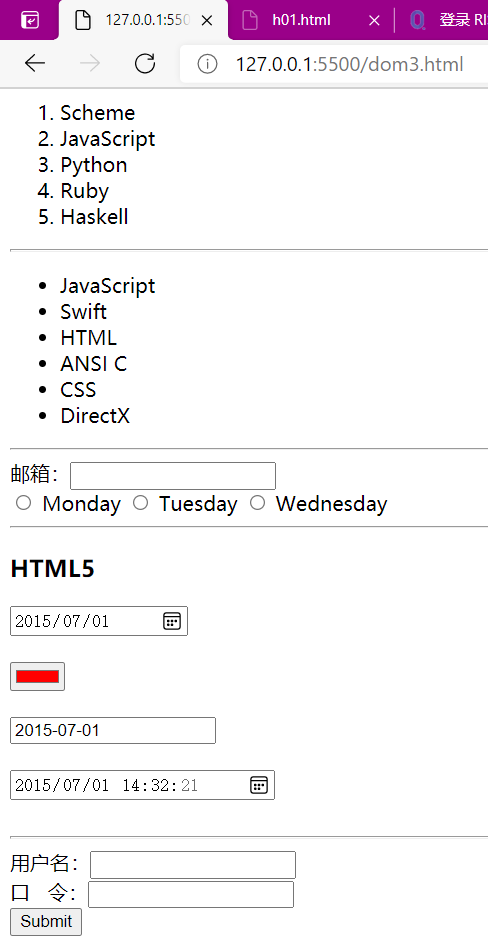Select the Tuesday radio button
488x948 pixels.
pos(140,503)
